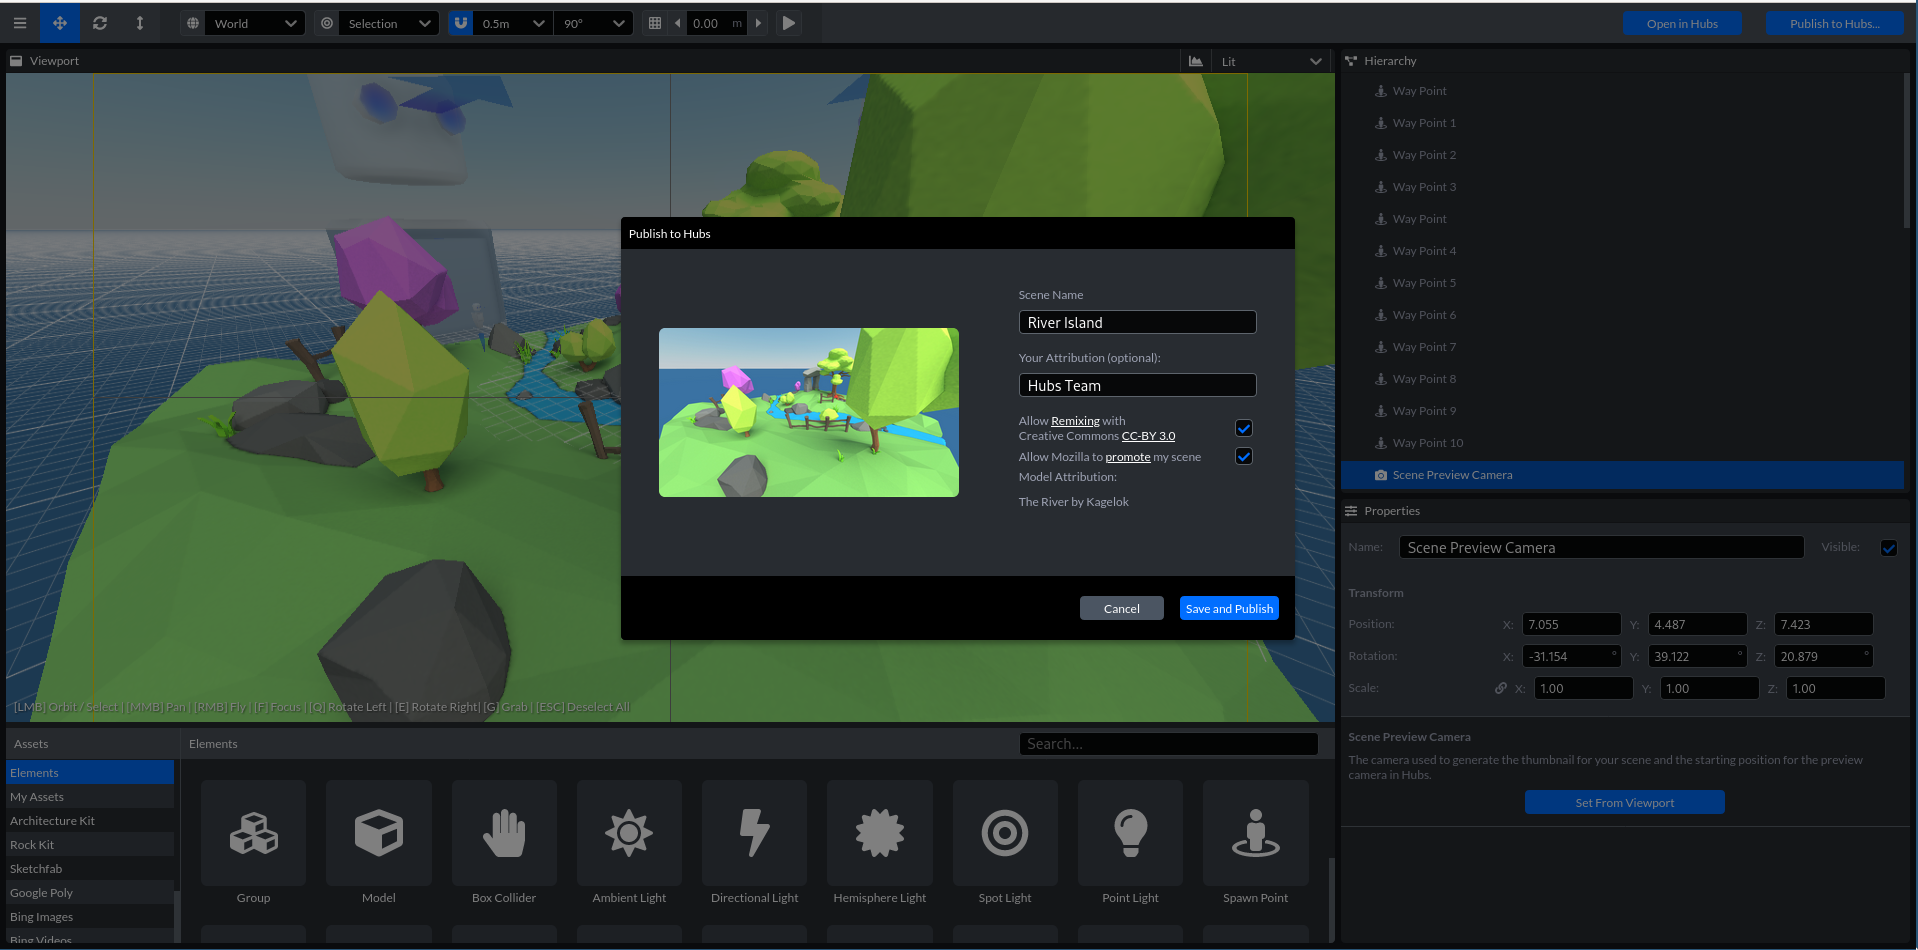Click the Play preview button

point(789,23)
